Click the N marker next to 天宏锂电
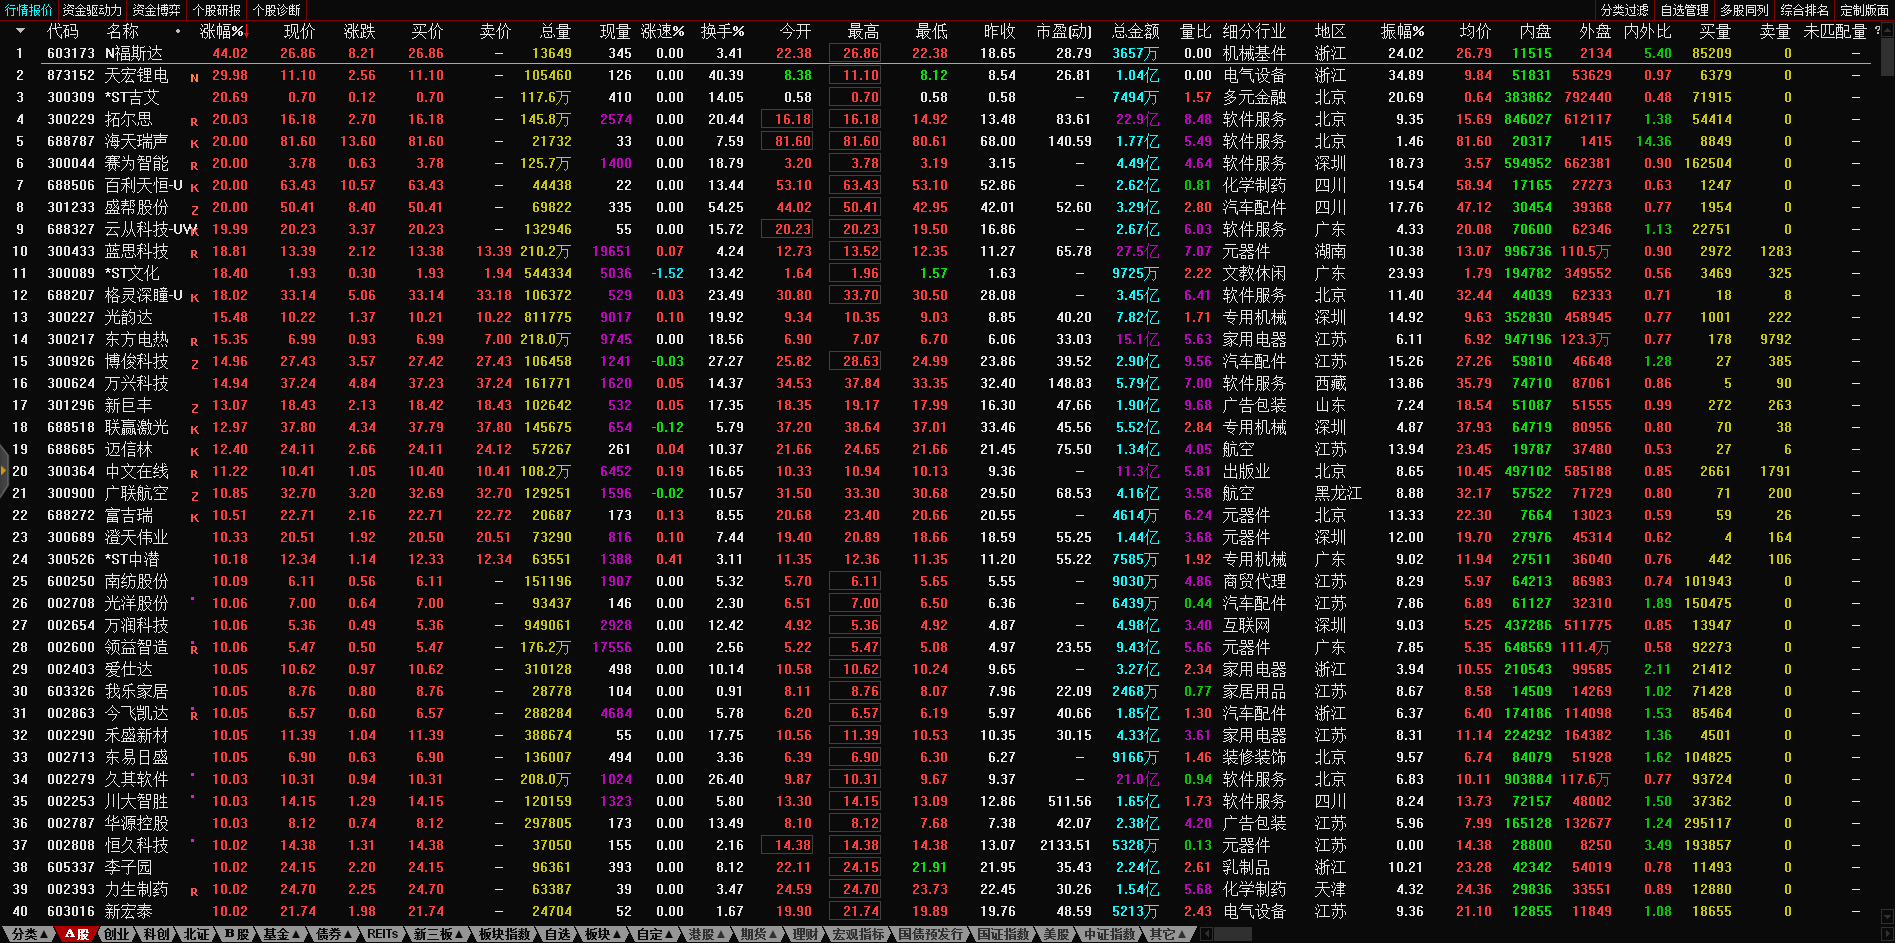This screenshot has height=943, width=1895. click(x=194, y=78)
